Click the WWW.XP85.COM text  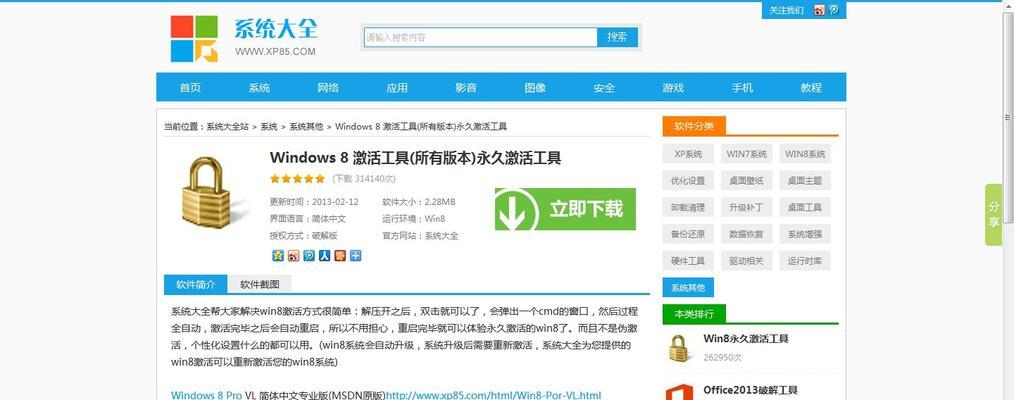pyautogui.click(x=275, y=51)
